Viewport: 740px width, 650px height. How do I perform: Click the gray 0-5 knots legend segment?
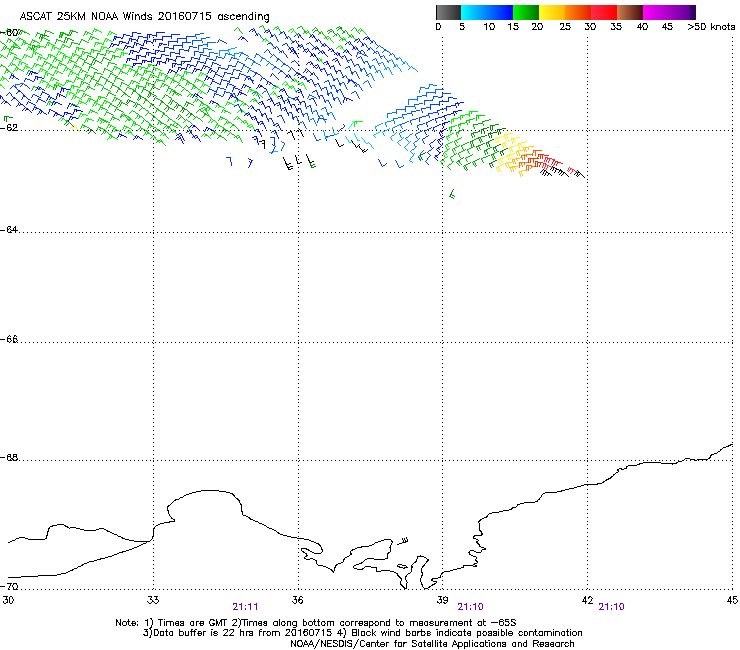point(448,12)
